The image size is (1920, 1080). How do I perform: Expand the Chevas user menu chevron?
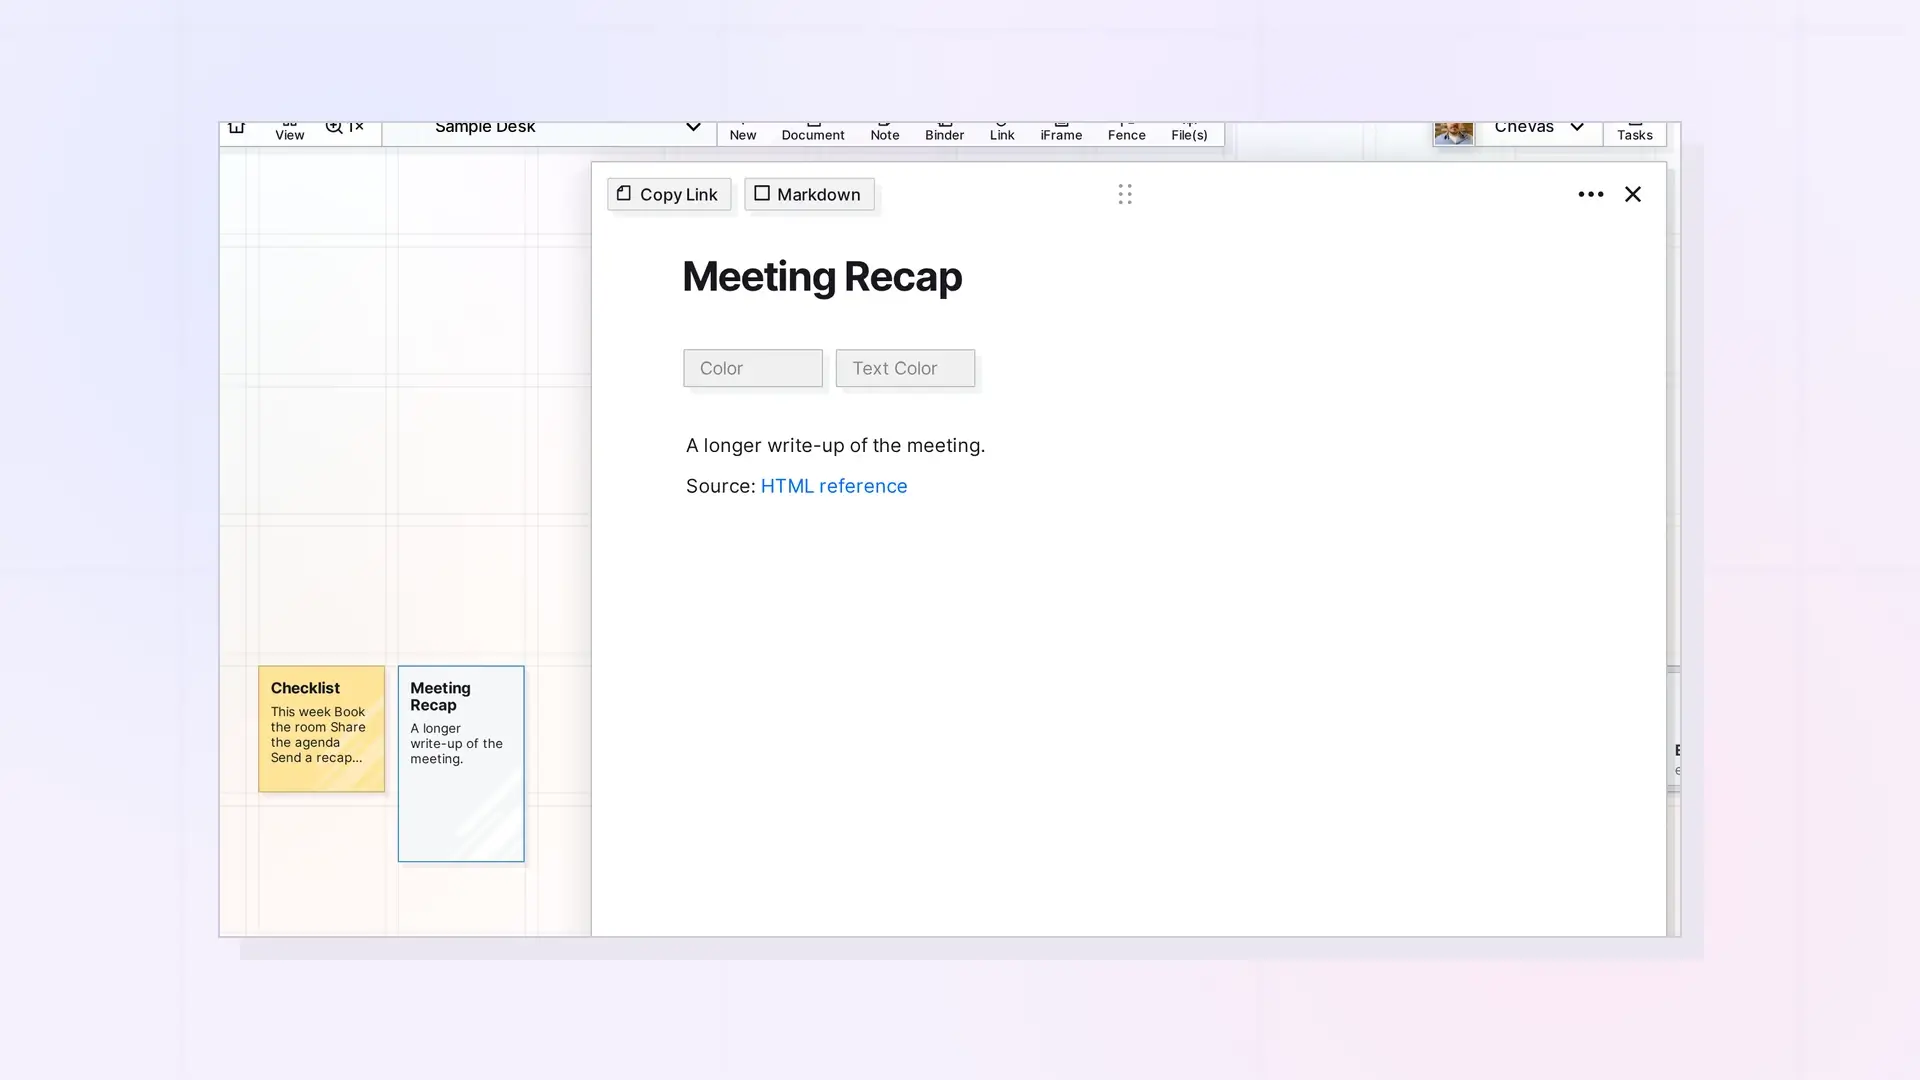pyautogui.click(x=1577, y=127)
